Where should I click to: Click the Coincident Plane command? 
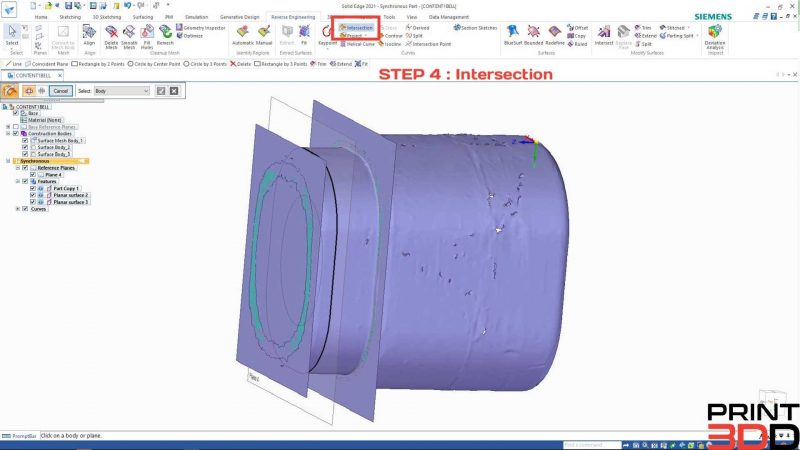coord(46,64)
